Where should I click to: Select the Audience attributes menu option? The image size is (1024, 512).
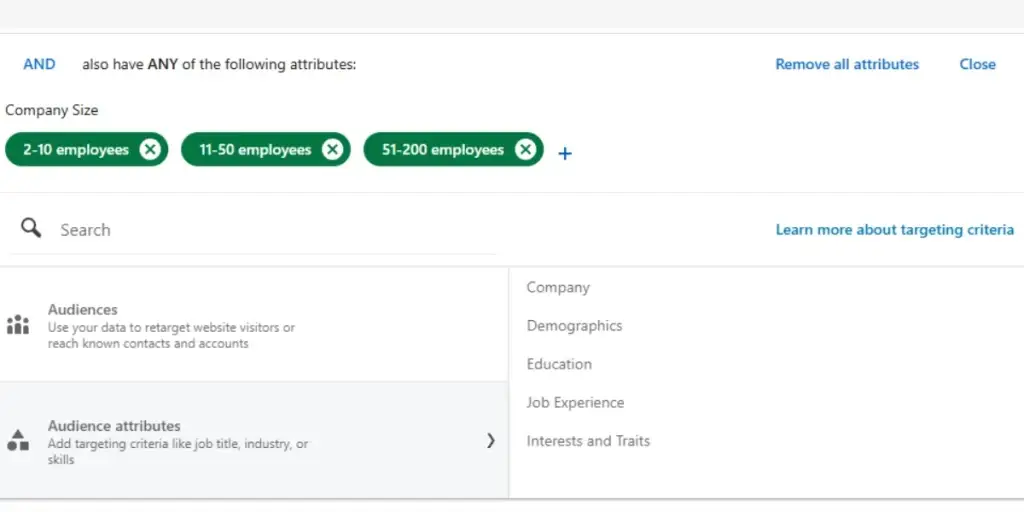(254, 441)
